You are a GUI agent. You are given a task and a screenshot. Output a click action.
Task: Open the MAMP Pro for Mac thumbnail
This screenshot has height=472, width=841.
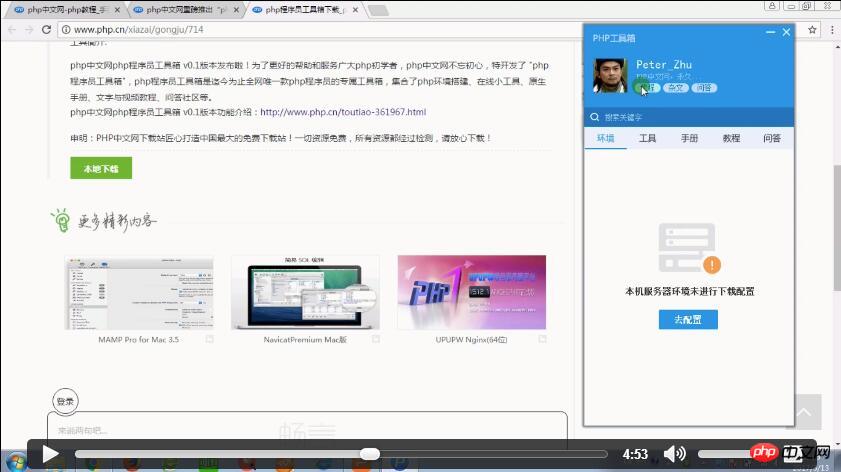coord(139,293)
